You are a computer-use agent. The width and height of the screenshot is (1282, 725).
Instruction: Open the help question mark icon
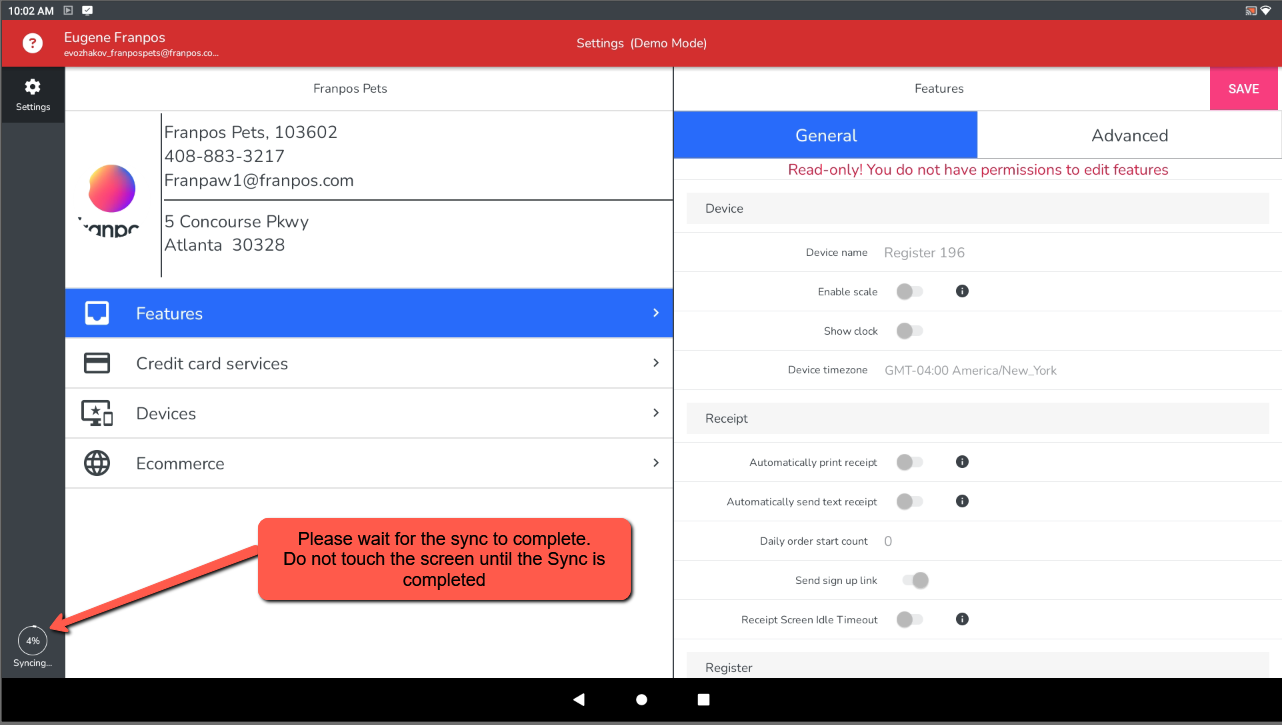(x=33, y=43)
